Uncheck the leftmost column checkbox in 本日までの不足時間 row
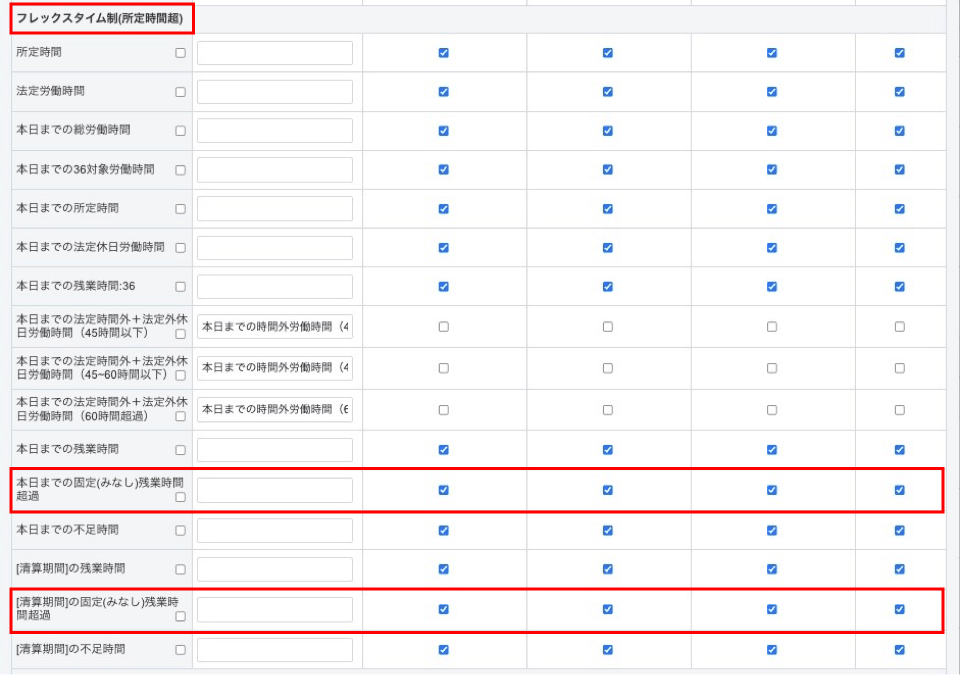This screenshot has width=960, height=675. [443, 530]
